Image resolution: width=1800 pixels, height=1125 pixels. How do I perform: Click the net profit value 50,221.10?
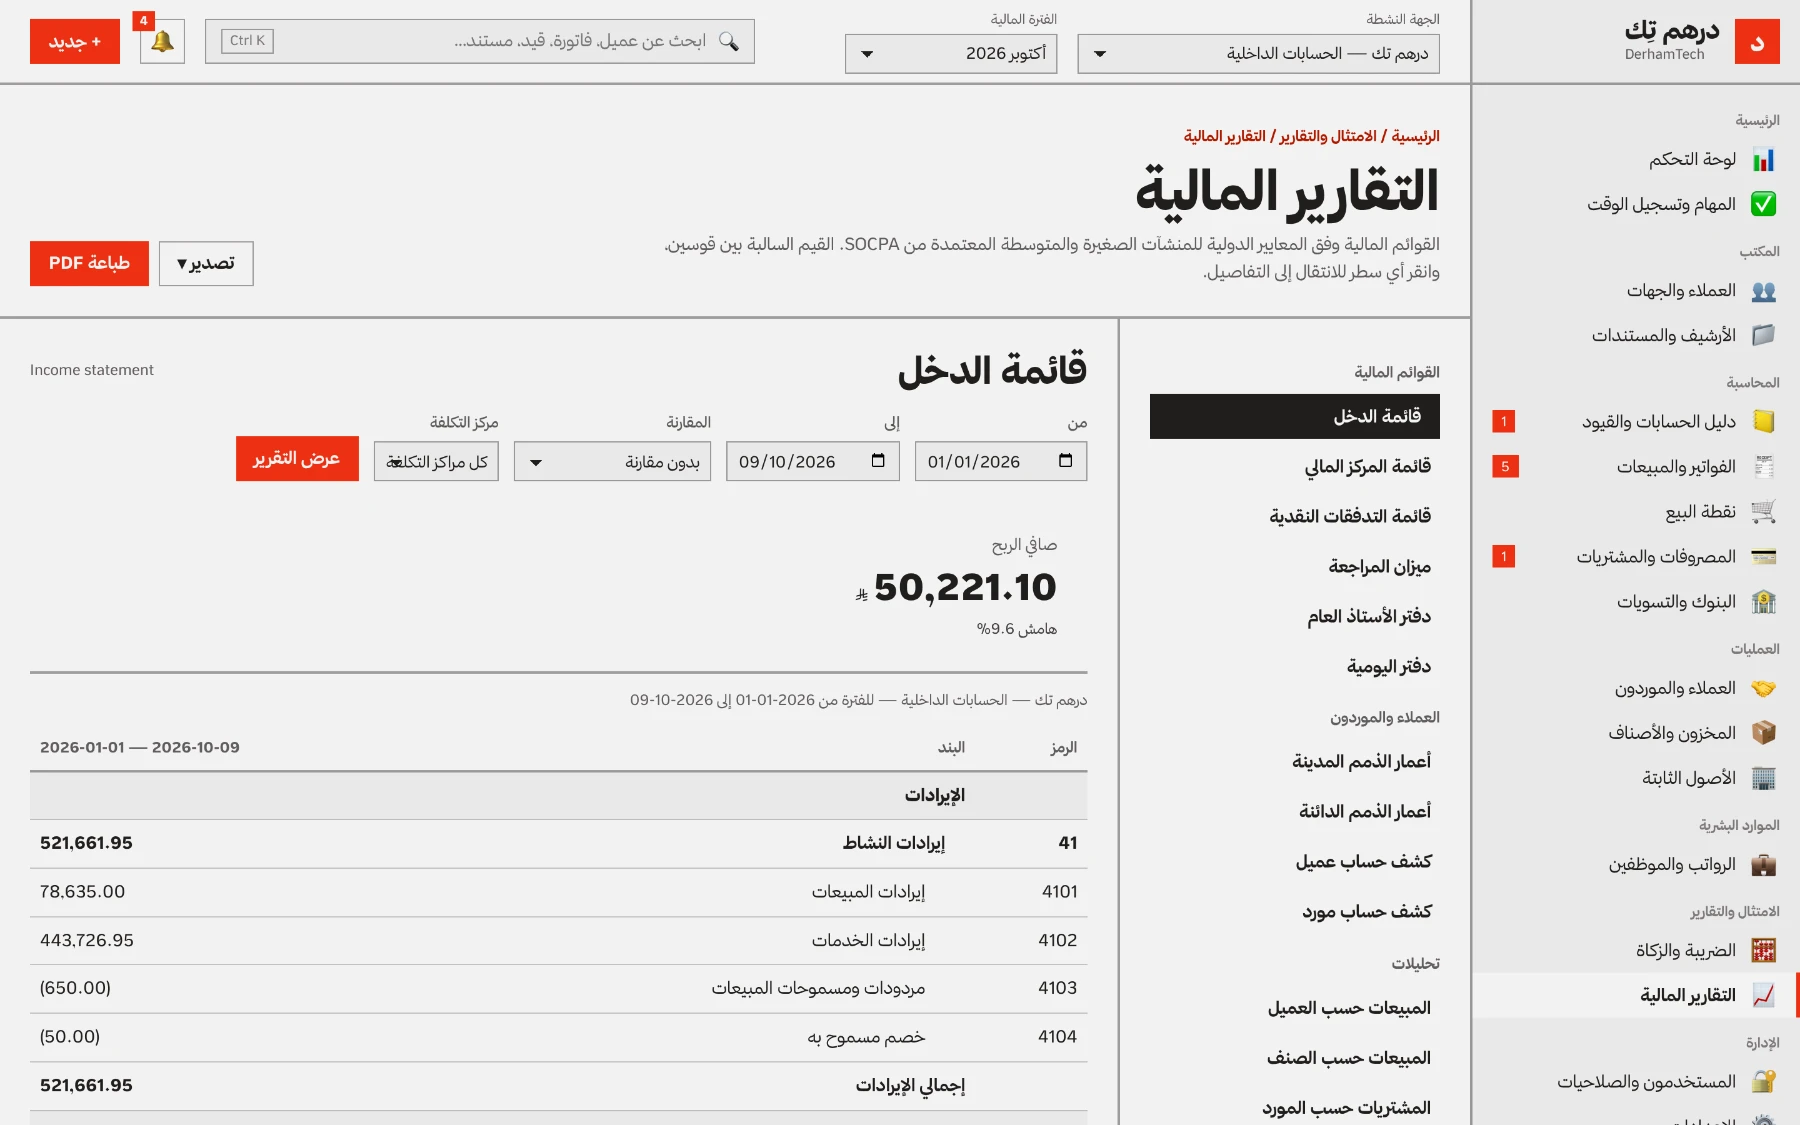click(965, 588)
